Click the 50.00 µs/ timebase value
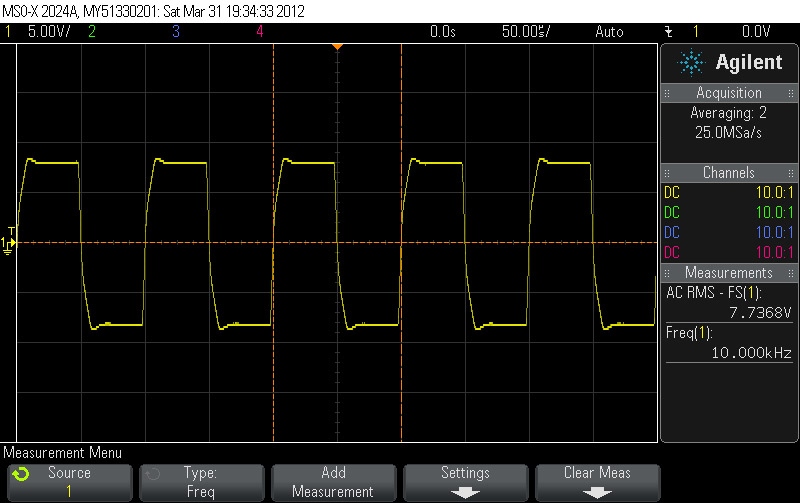 pyautogui.click(x=526, y=32)
